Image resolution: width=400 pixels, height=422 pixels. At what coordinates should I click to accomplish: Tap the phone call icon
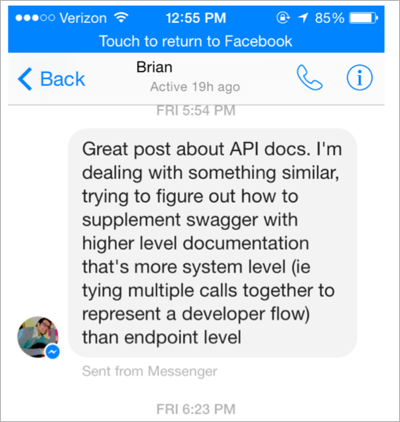(310, 78)
